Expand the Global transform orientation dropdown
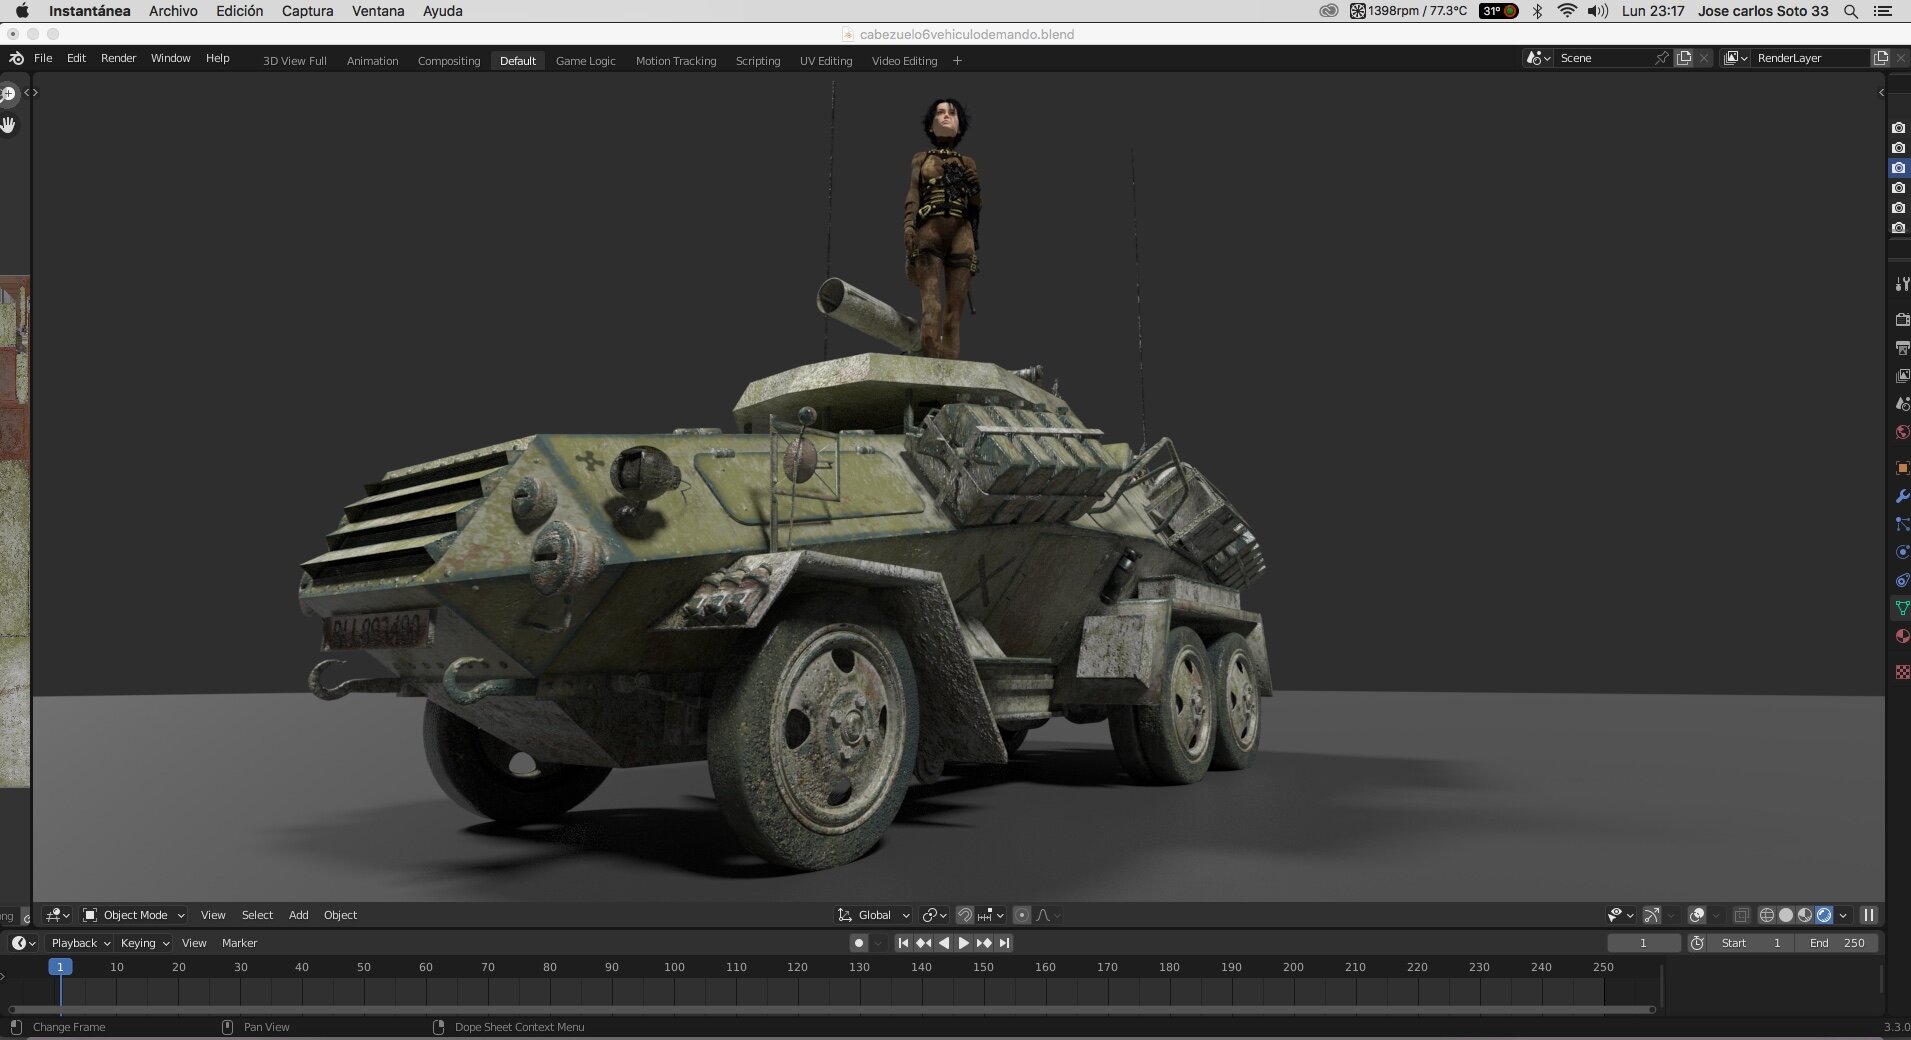Viewport: 1911px width, 1040px height. pyautogui.click(x=874, y=915)
